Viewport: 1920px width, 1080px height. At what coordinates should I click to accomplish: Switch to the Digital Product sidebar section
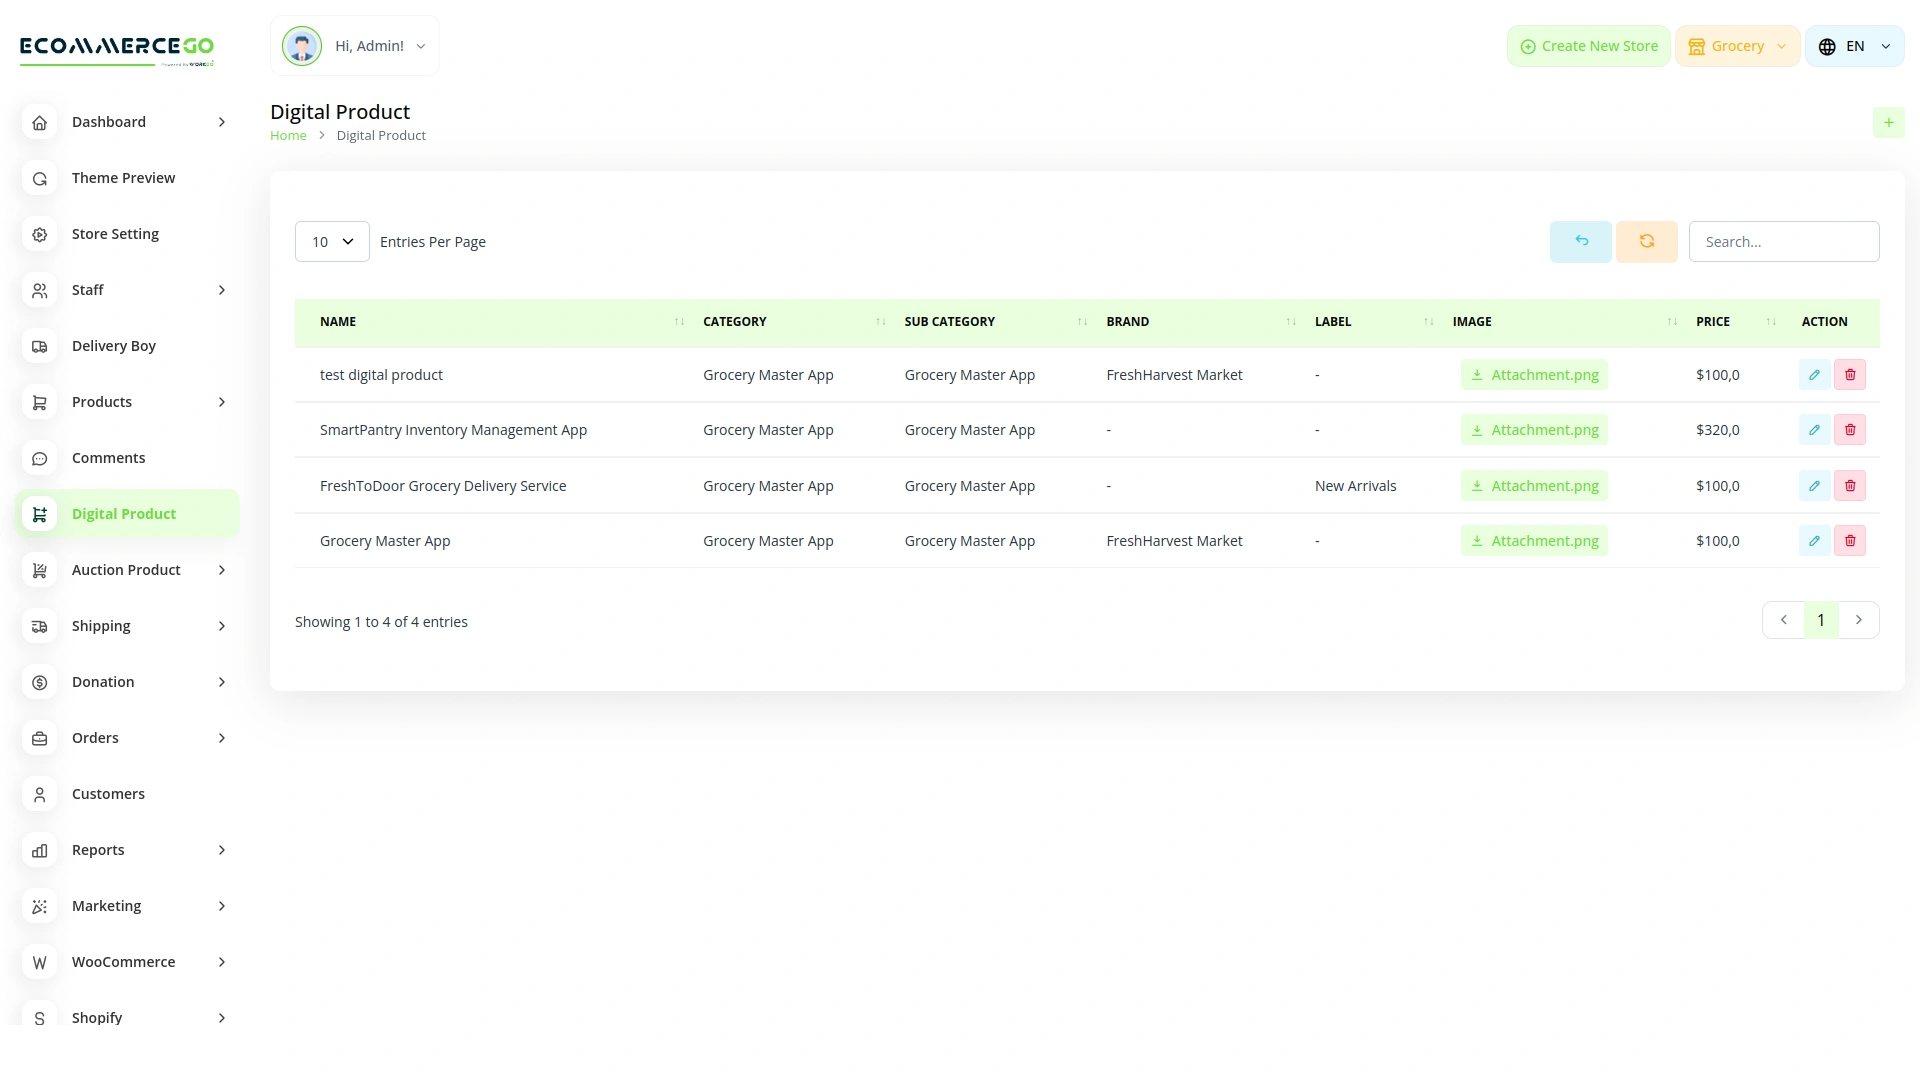[x=124, y=513]
